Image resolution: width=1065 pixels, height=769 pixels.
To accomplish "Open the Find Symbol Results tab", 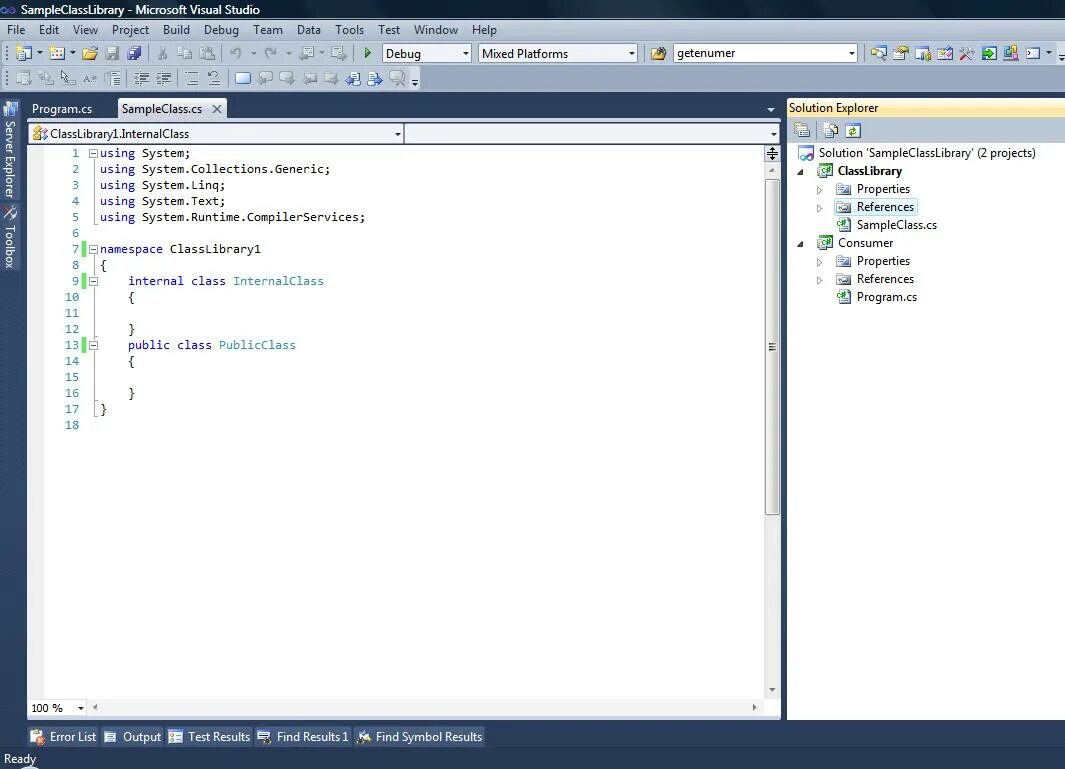I will [x=419, y=736].
